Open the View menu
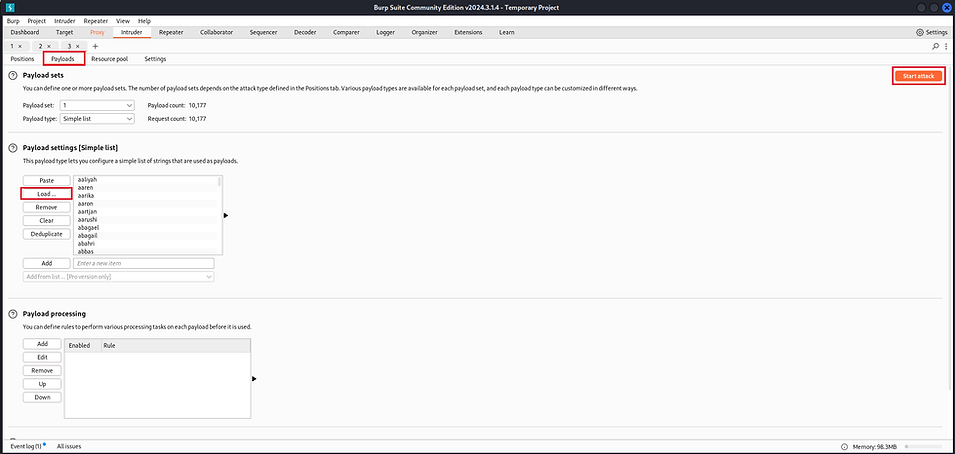 click(123, 21)
